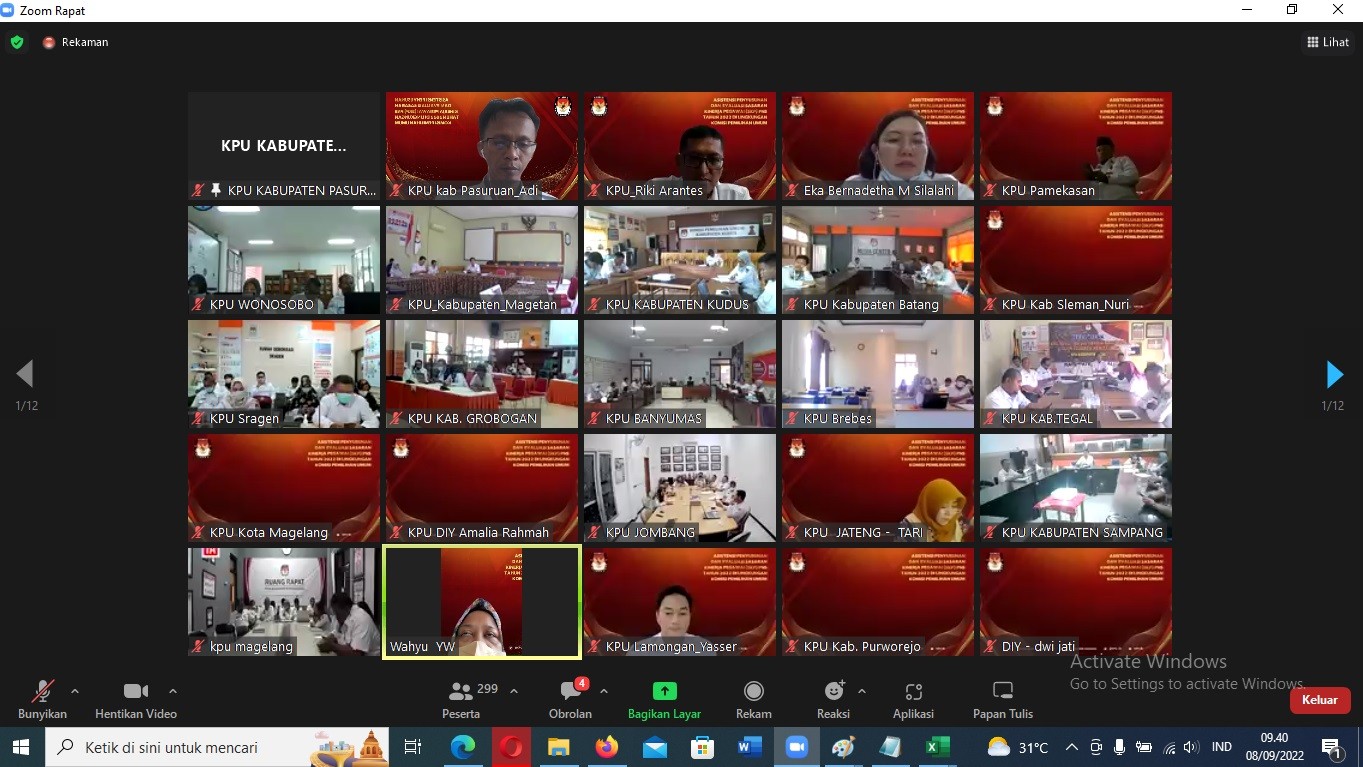
Task: Open the Reaksi reactions picker
Action: point(833,699)
